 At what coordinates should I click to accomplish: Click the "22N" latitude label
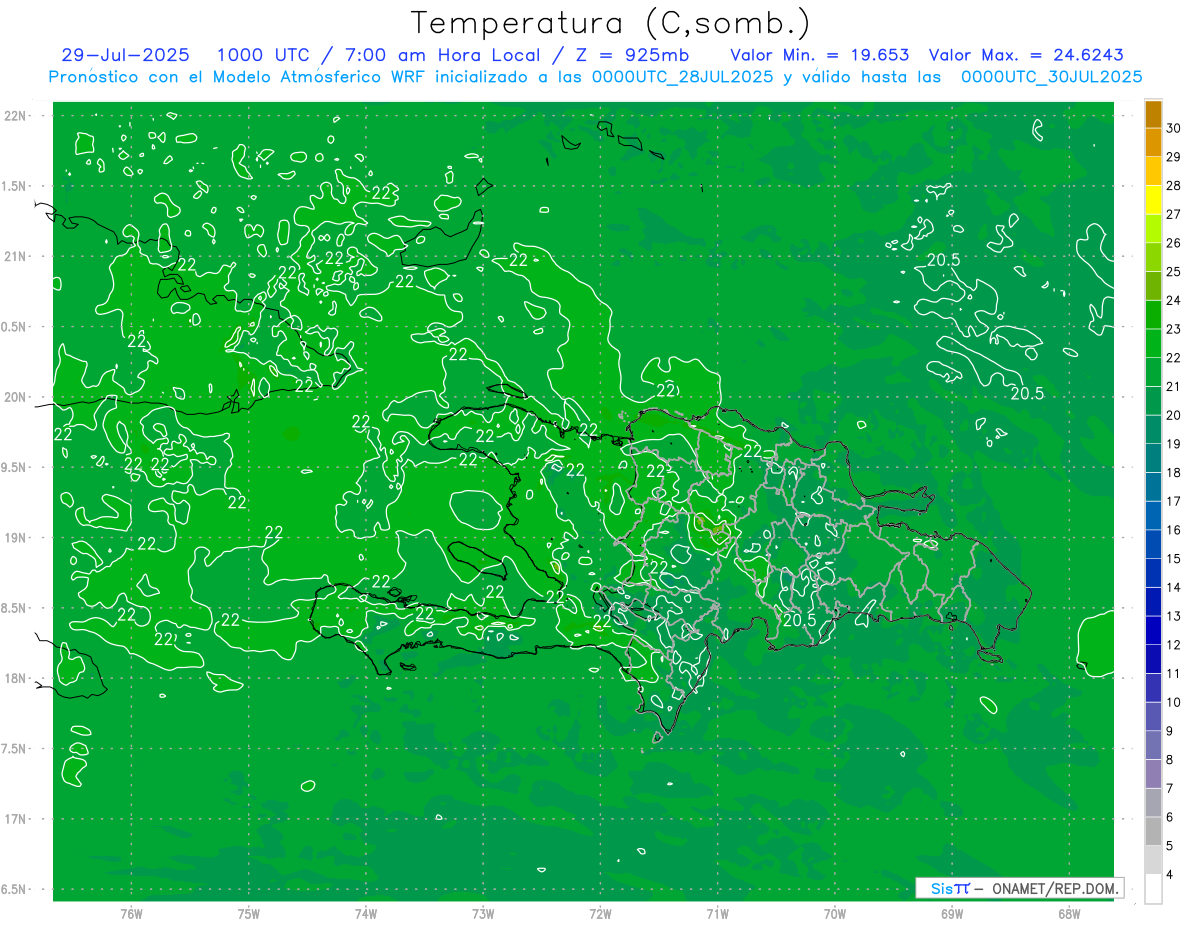click(x=16, y=116)
